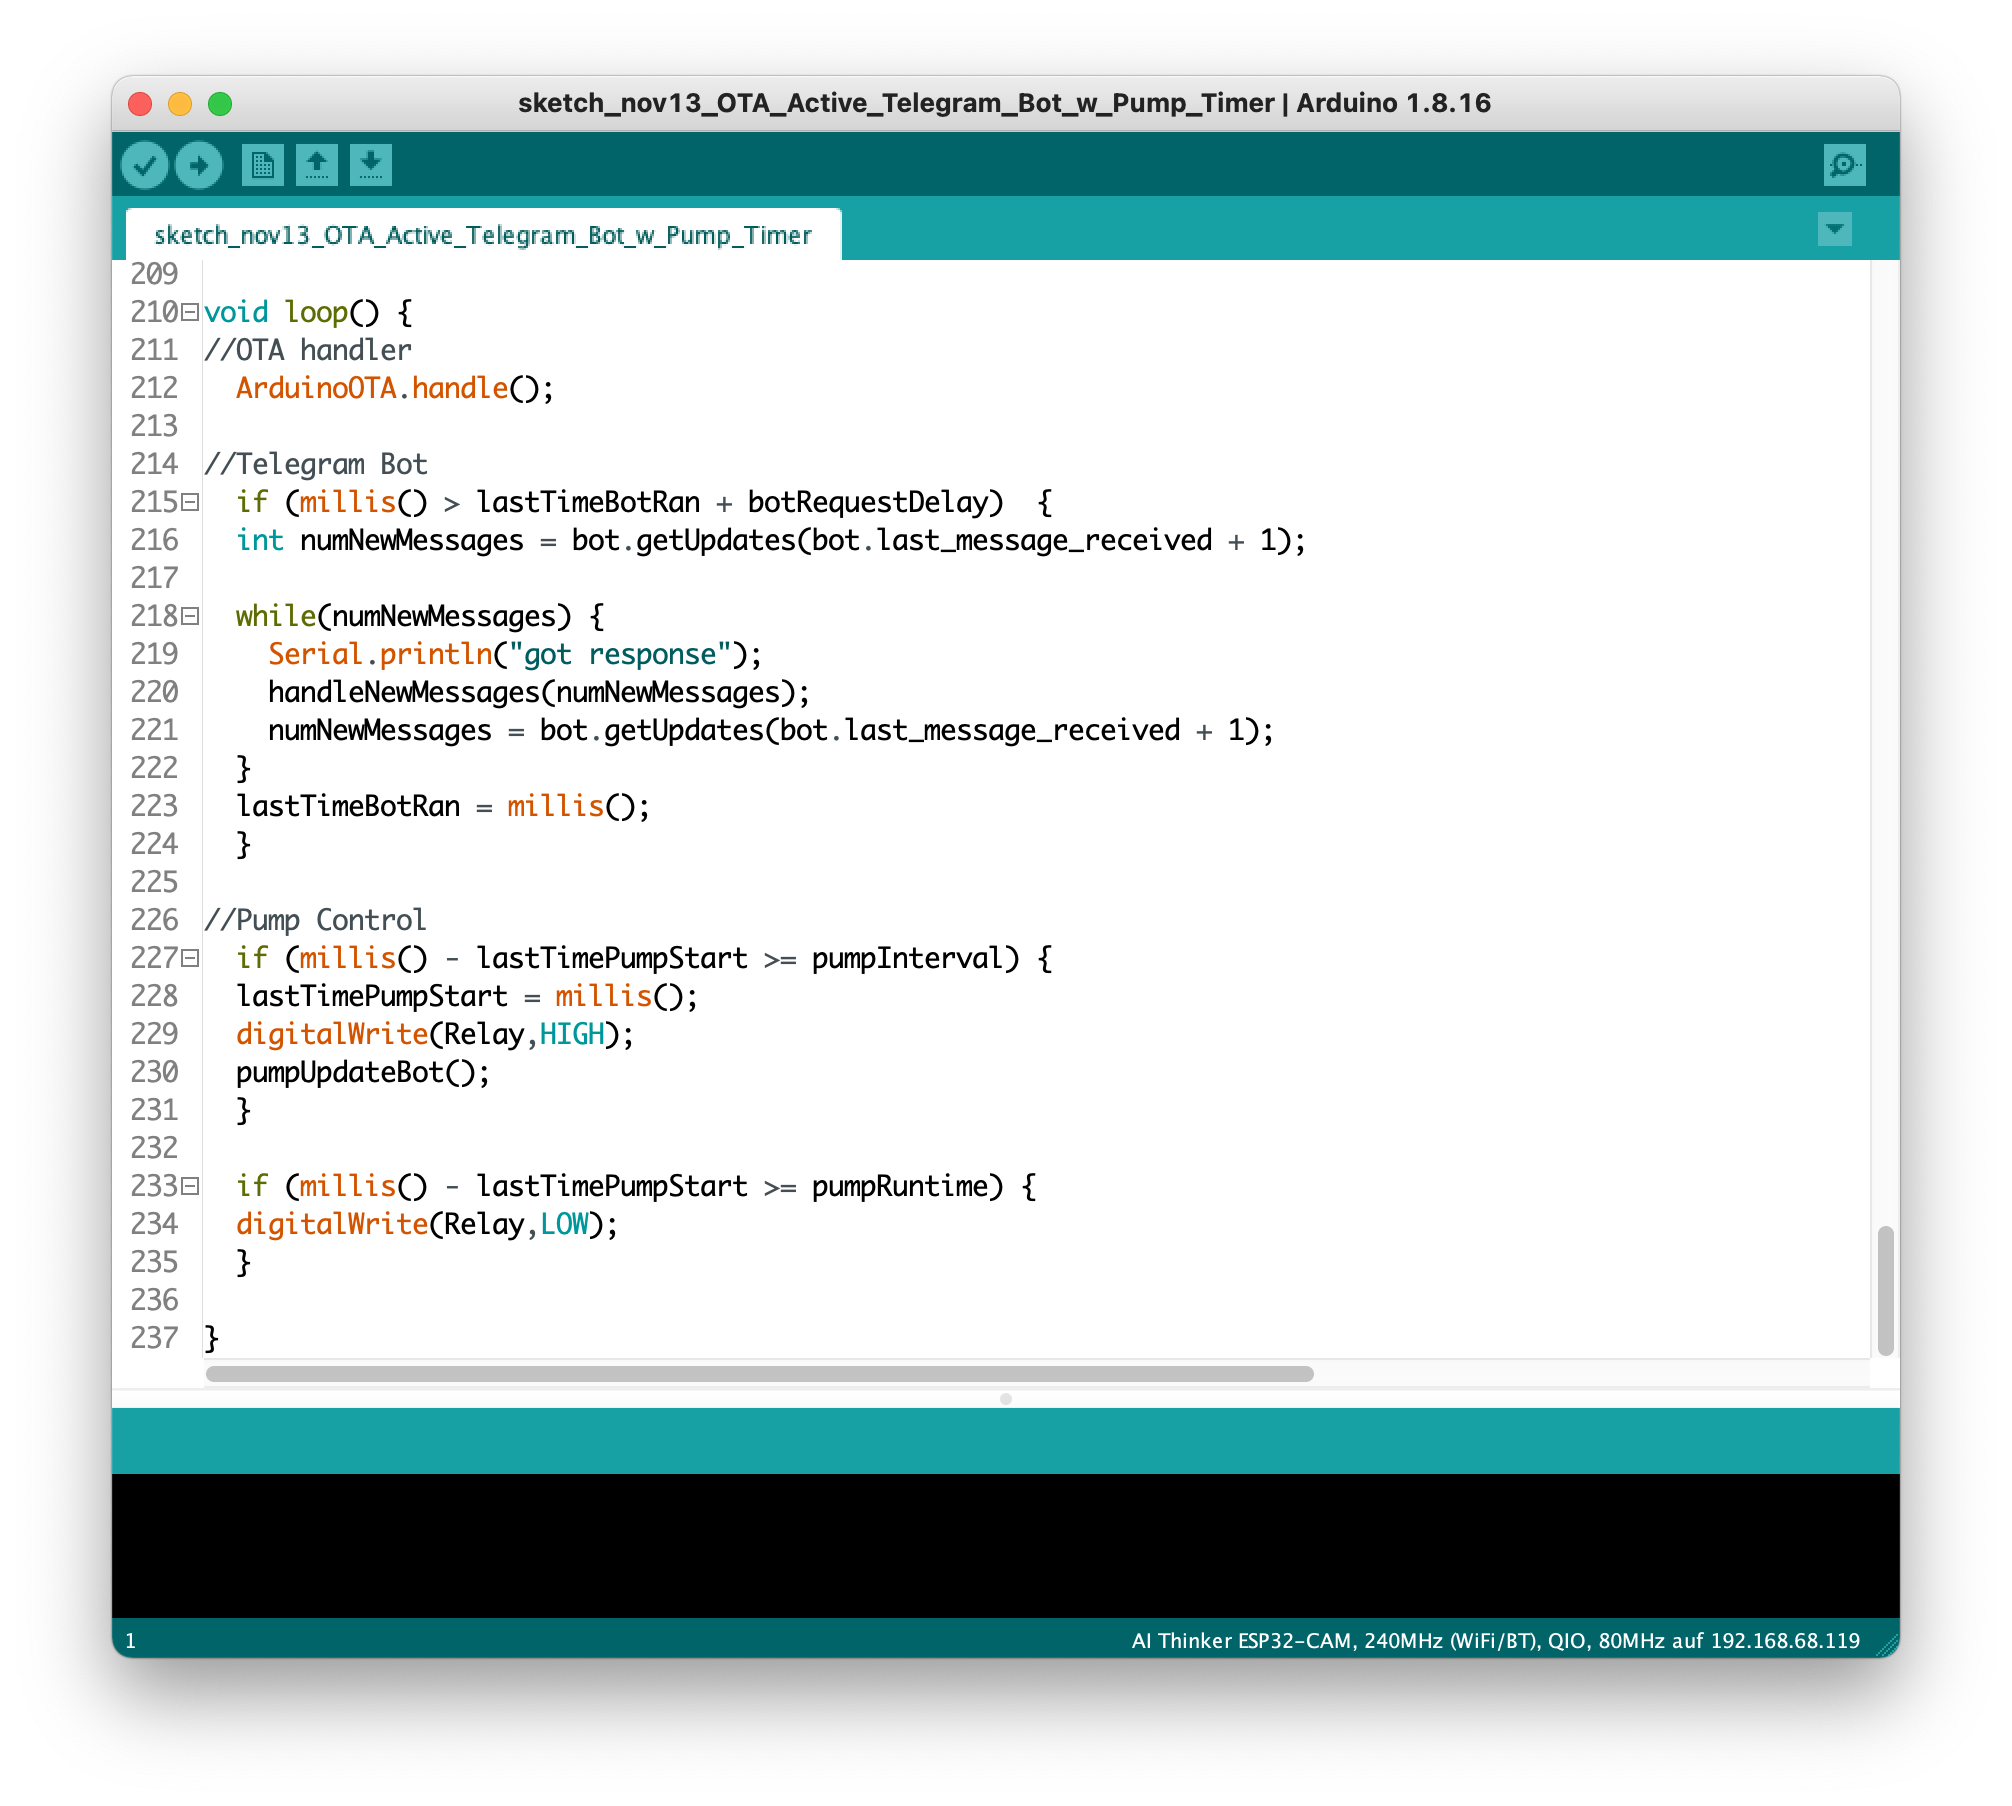The image size is (2012, 1806).
Task: Collapse fold marker at line 215
Action: tap(190, 502)
